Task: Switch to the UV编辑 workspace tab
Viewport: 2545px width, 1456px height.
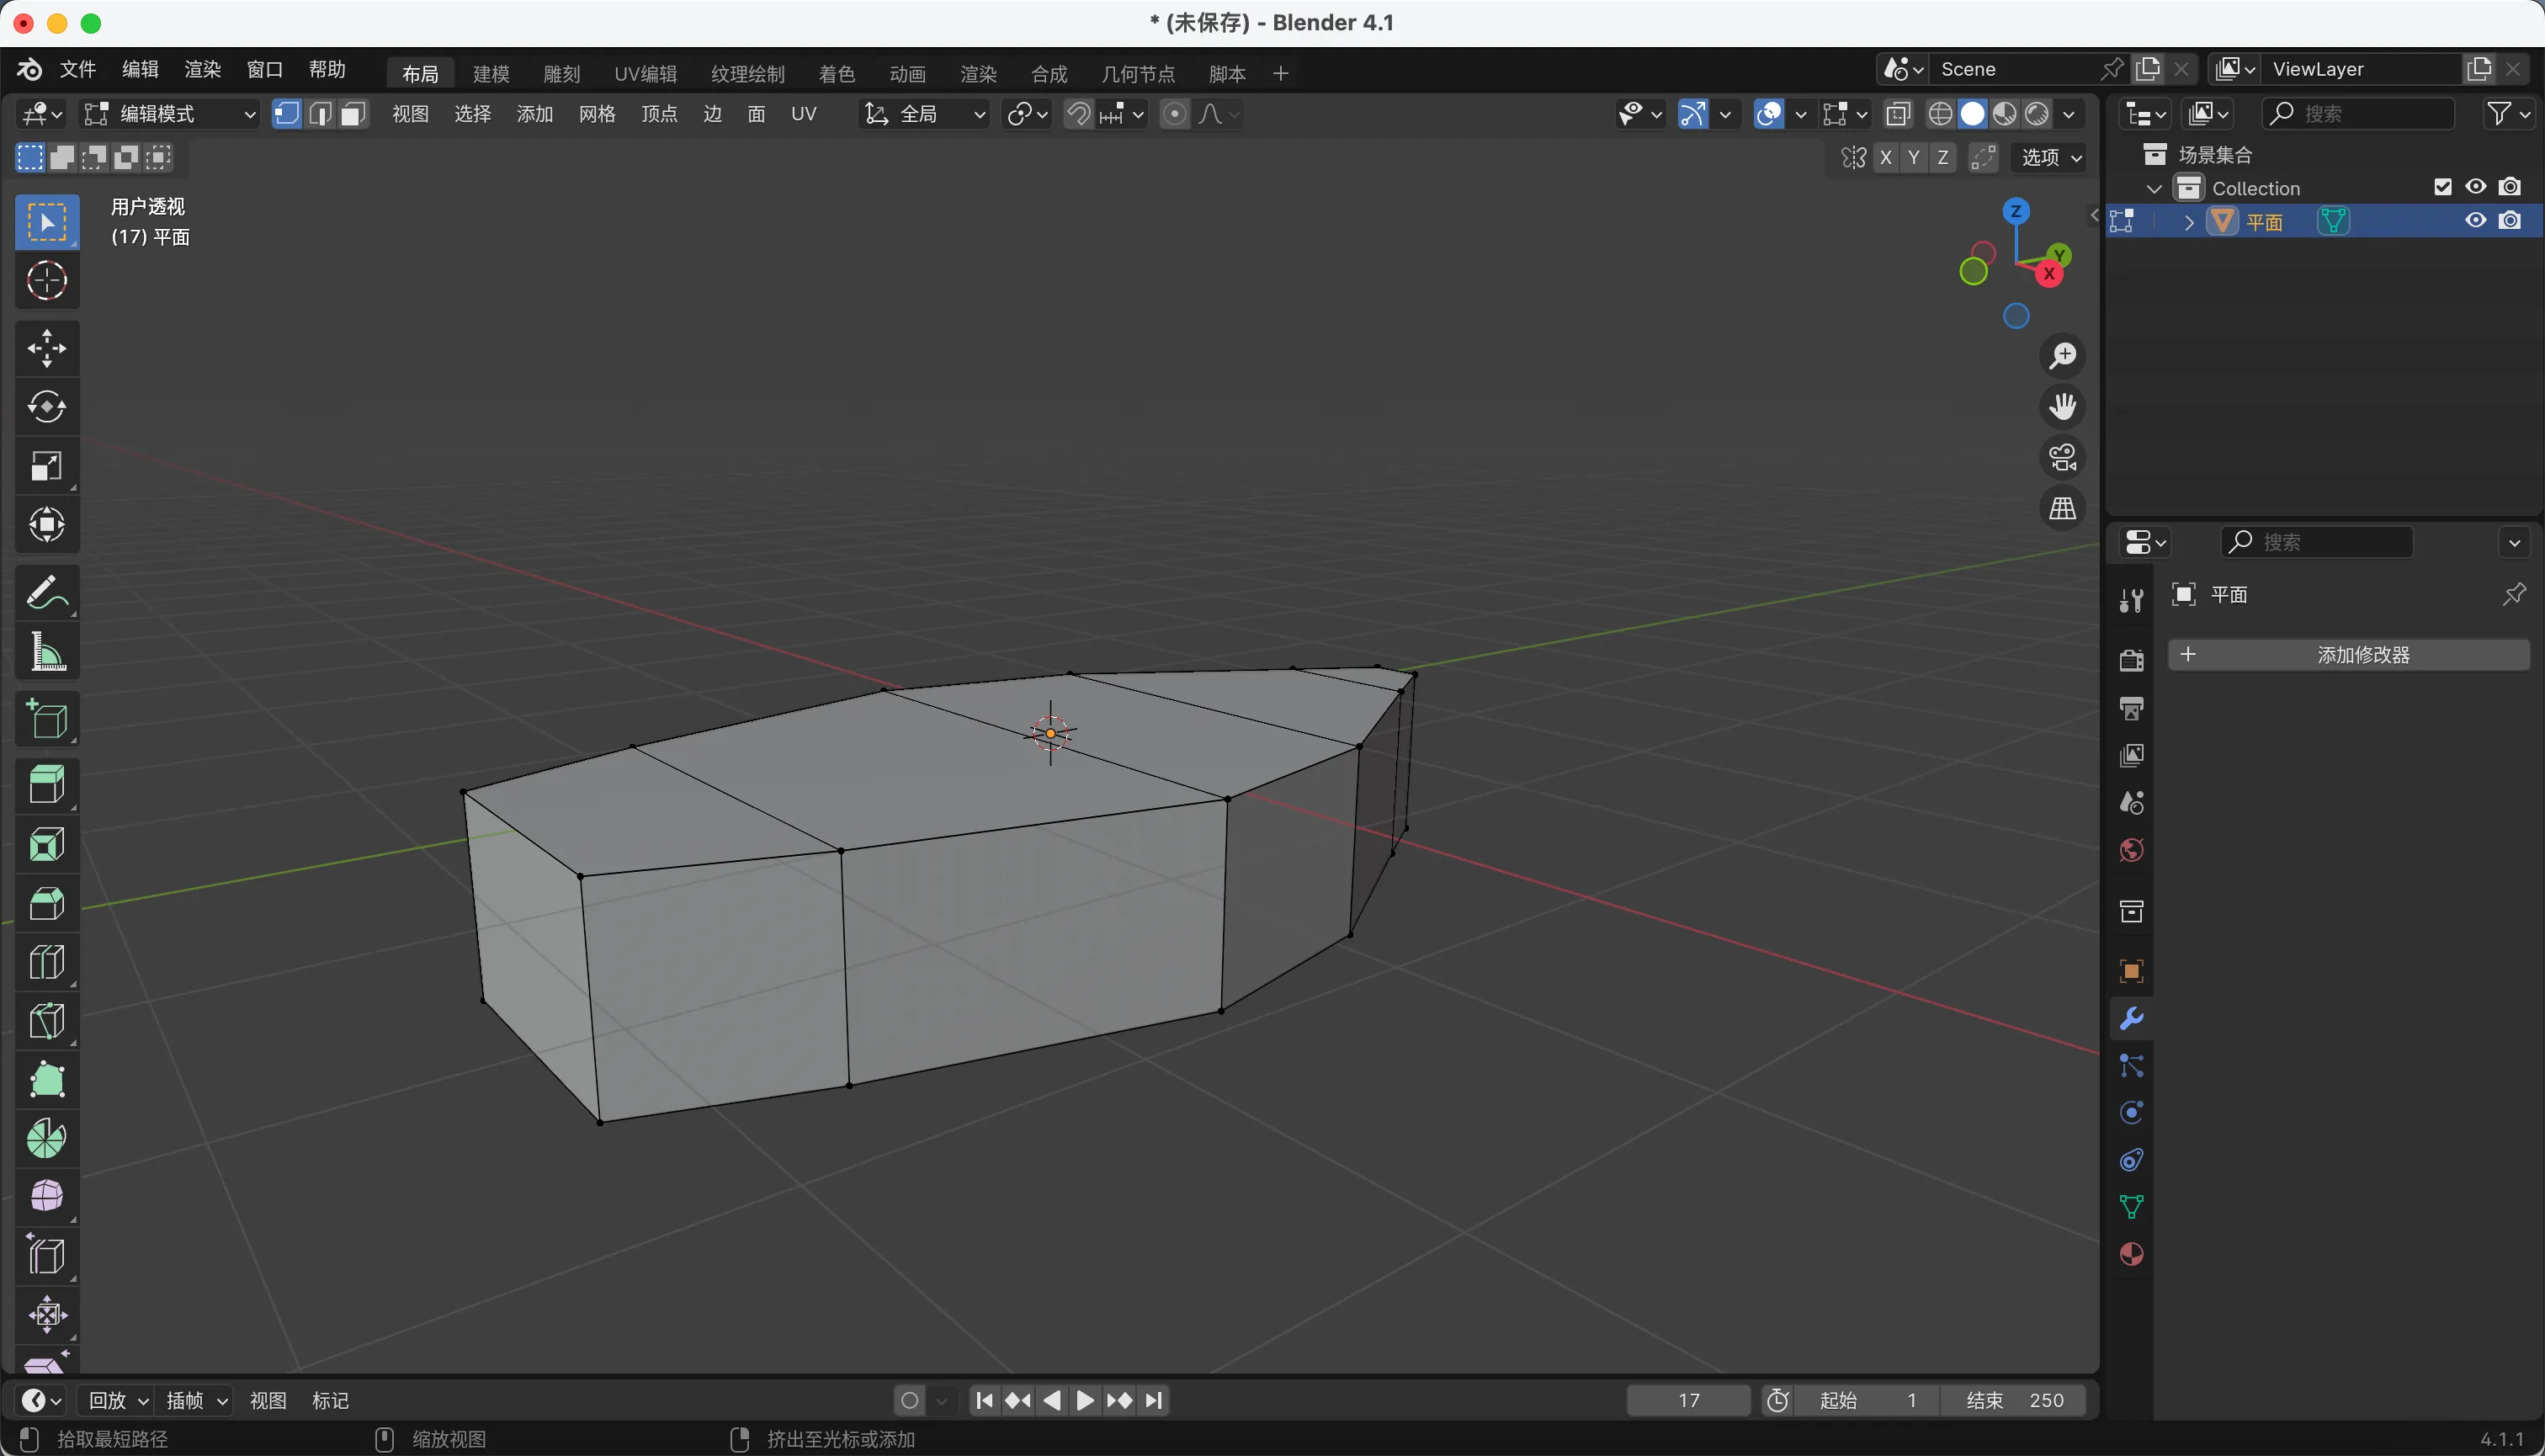Action: click(645, 73)
